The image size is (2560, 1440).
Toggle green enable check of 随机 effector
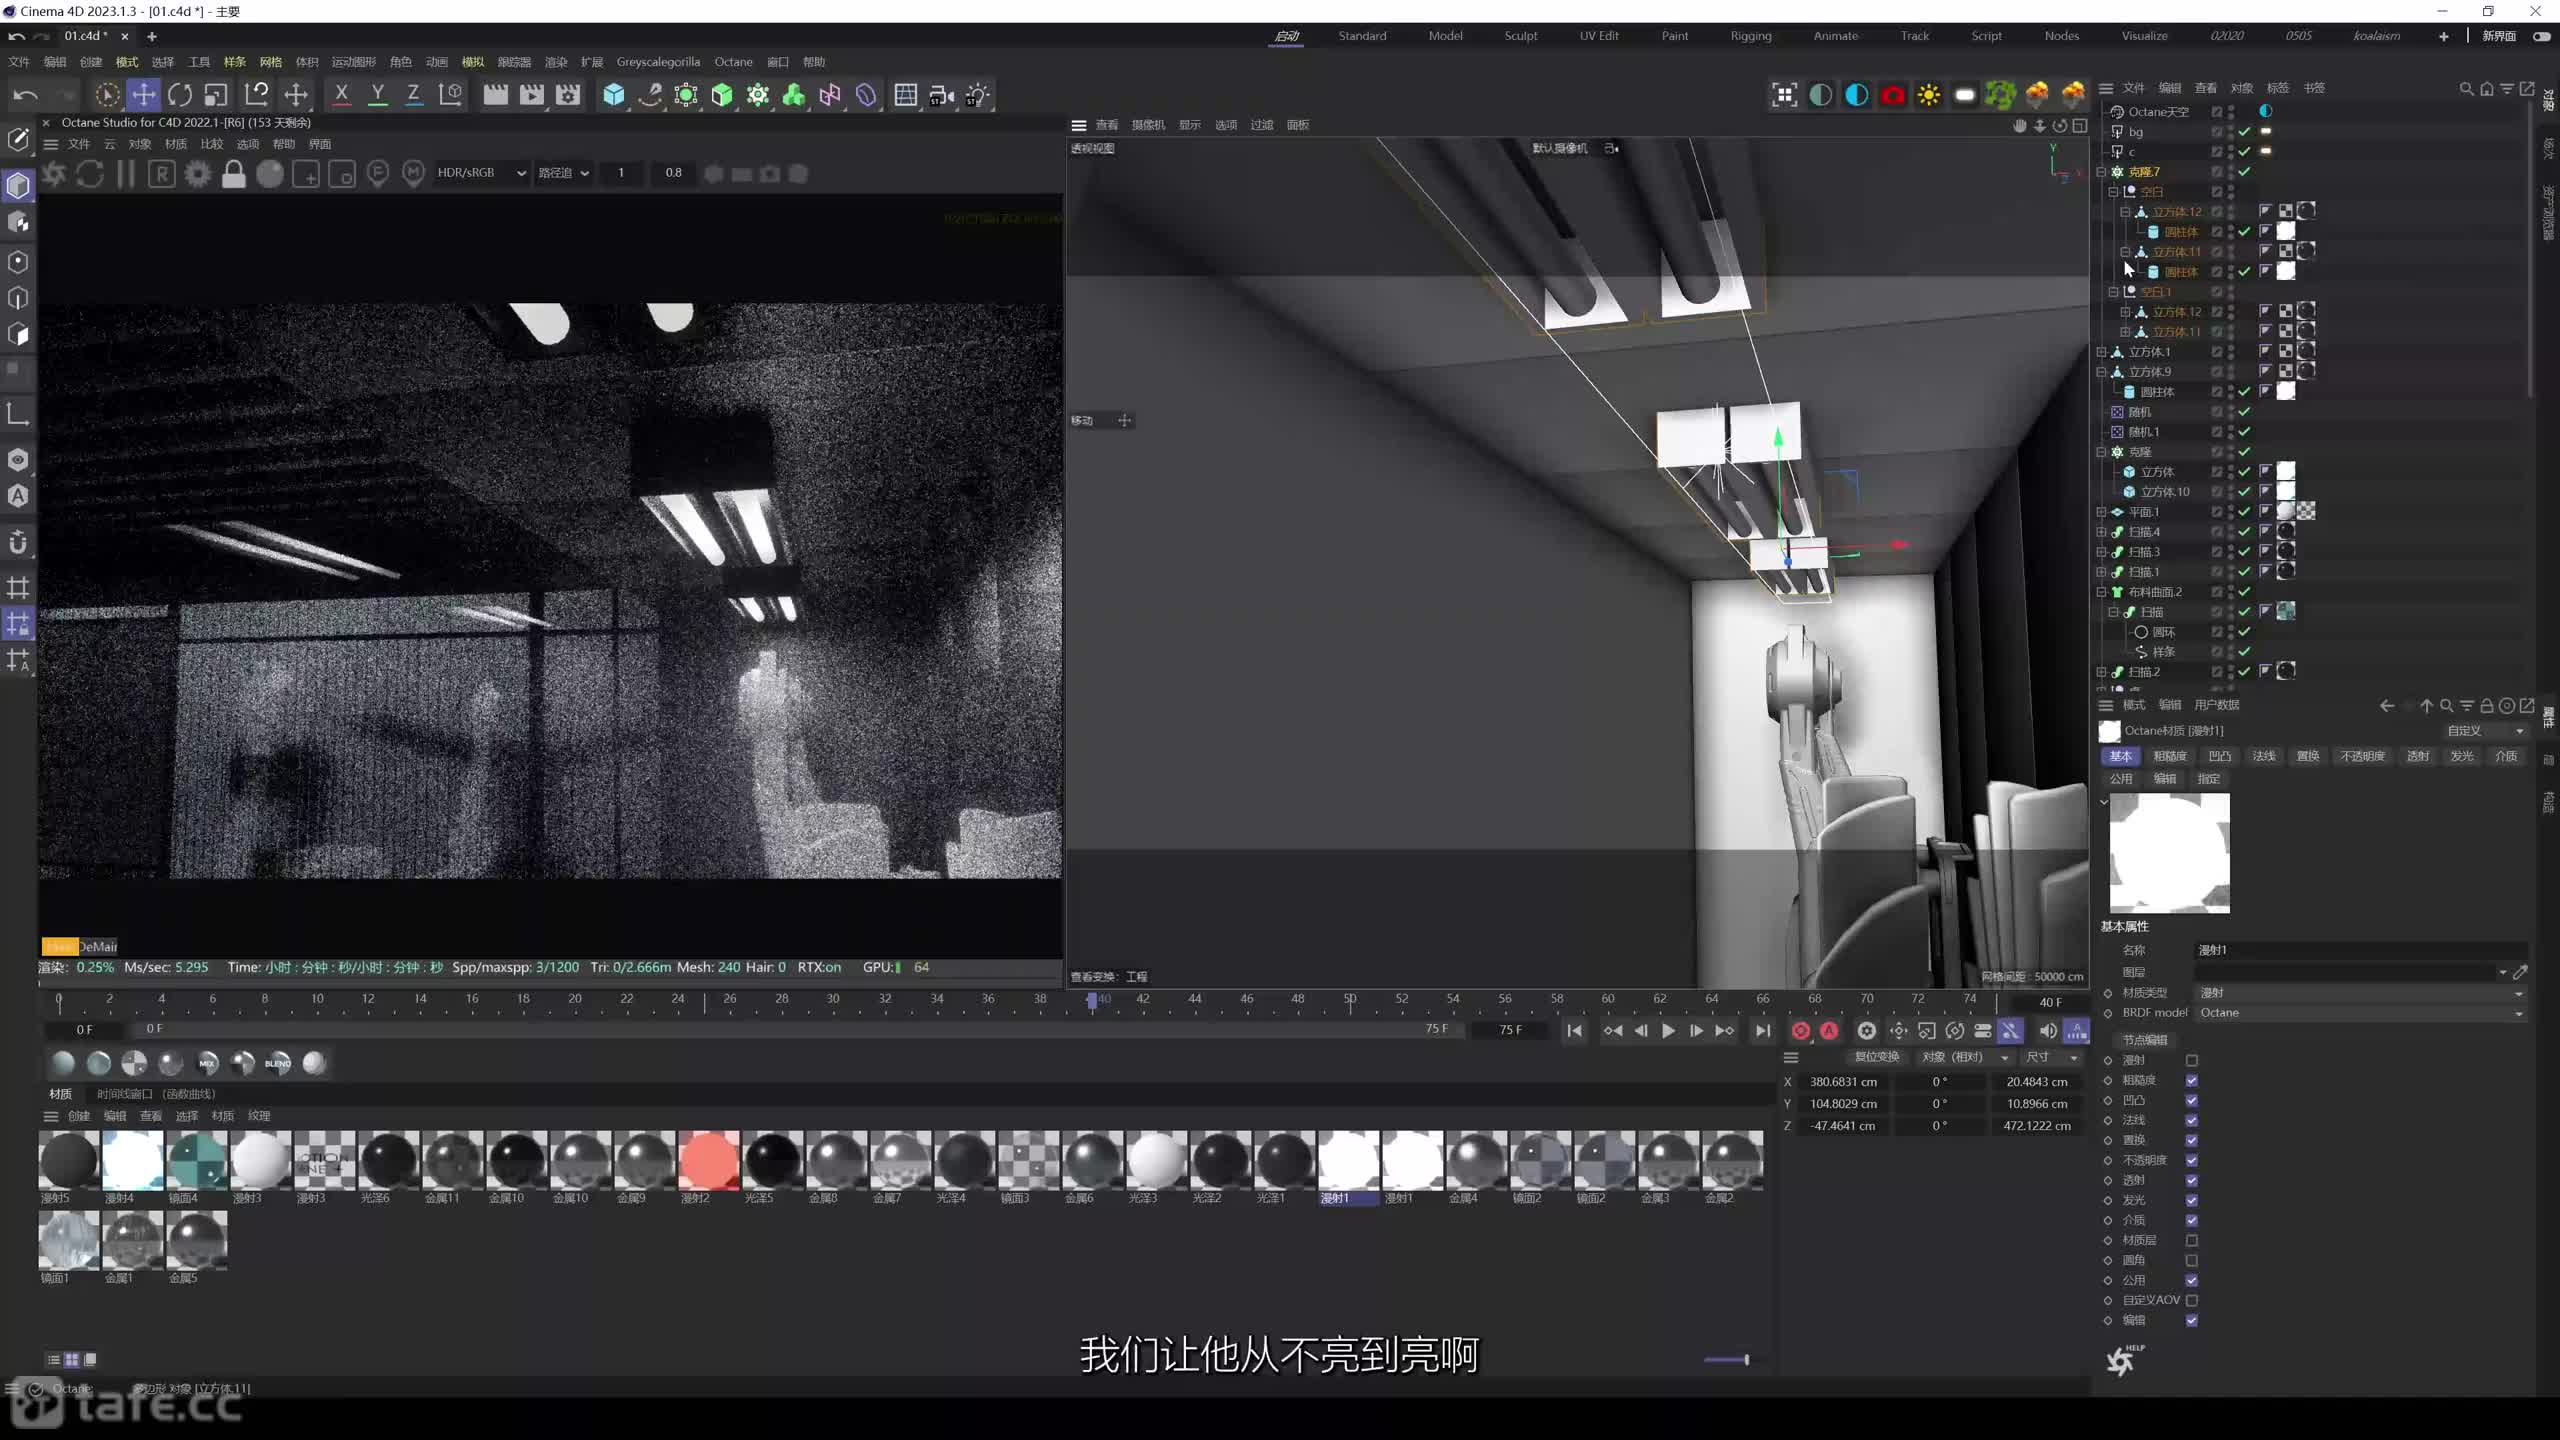2245,412
